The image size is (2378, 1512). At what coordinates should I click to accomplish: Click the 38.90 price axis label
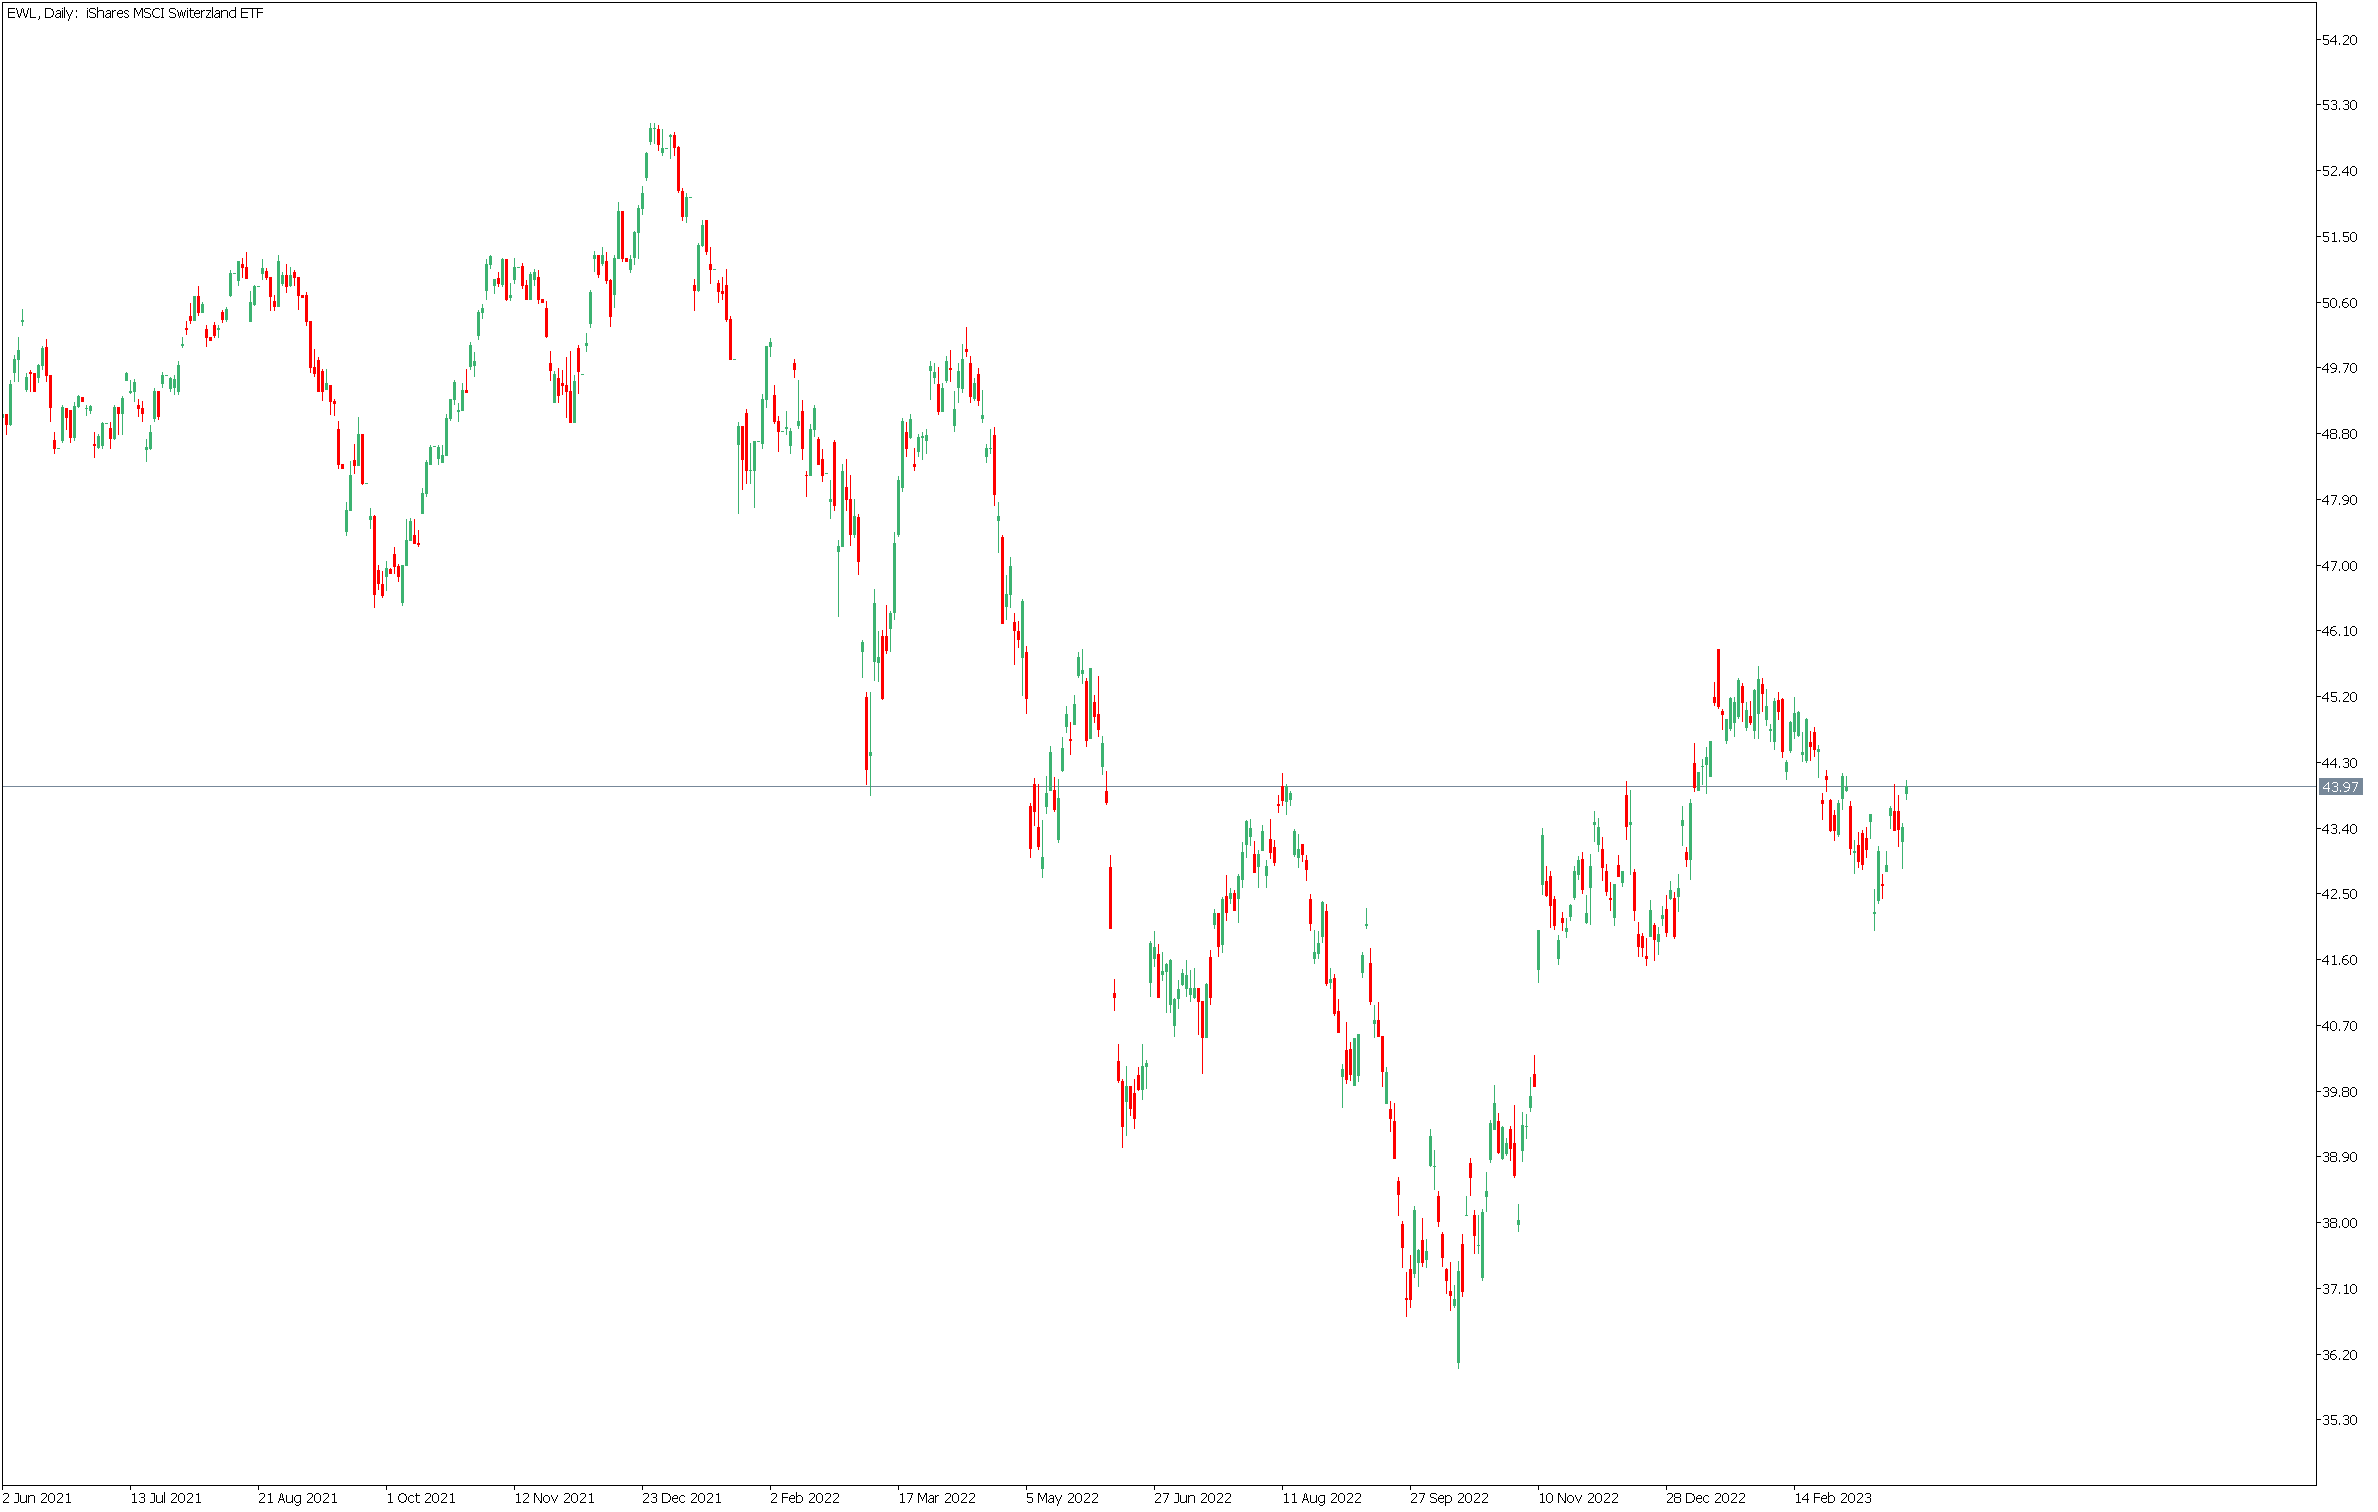click(x=2339, y=1157)
